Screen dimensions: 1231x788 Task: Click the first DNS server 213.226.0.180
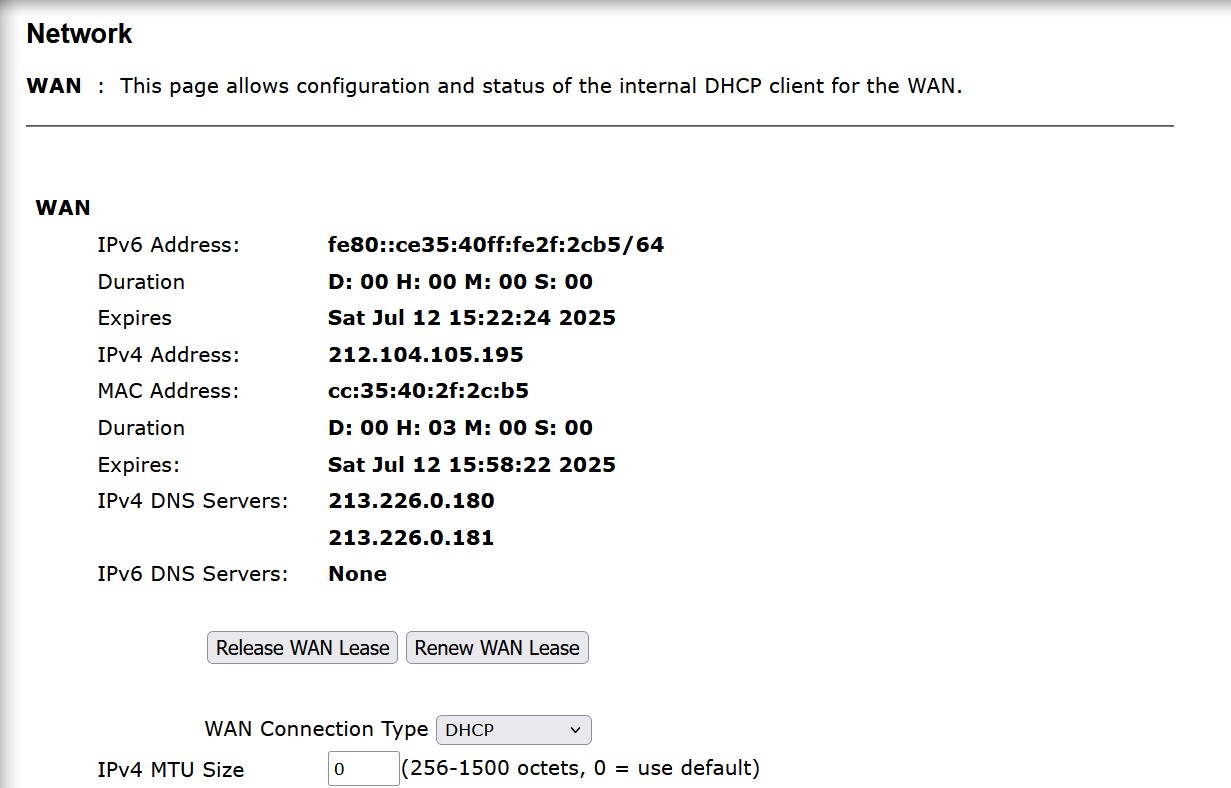[x=411, y=501]
